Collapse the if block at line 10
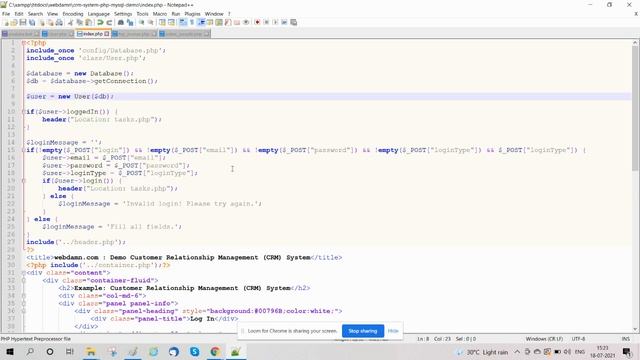 (24, 111)
